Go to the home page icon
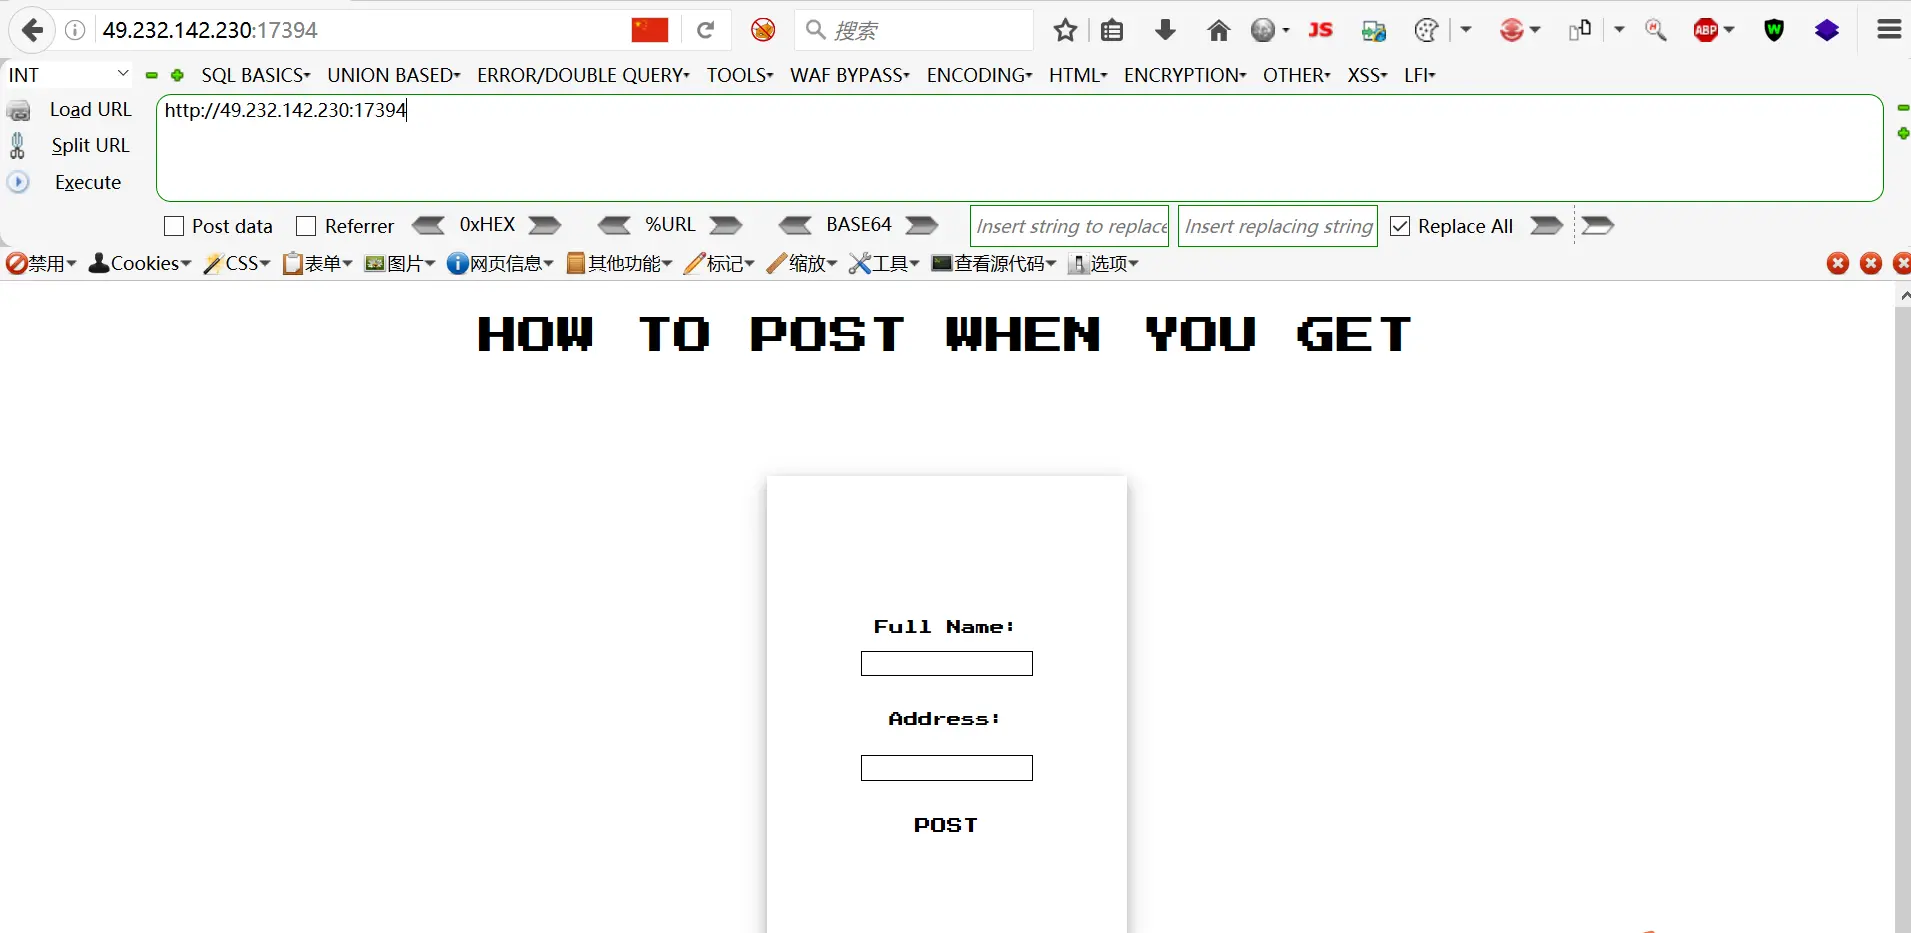Screen dimensions: 1911x933 (1218, 30)
